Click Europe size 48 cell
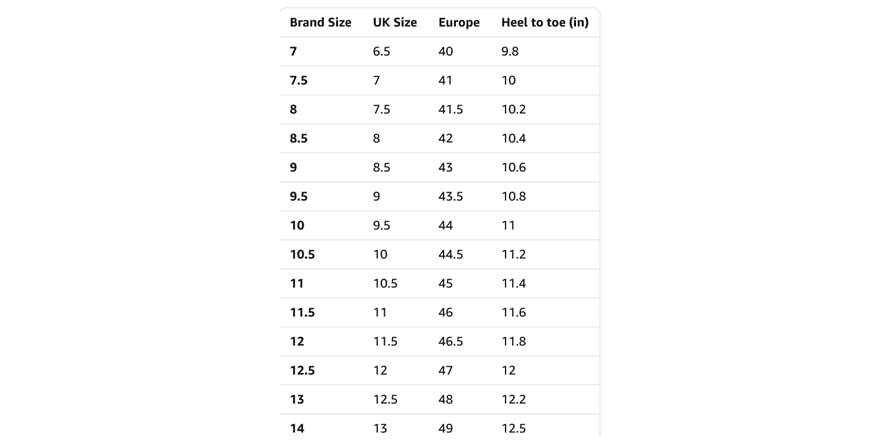 [x=446, y=399]
